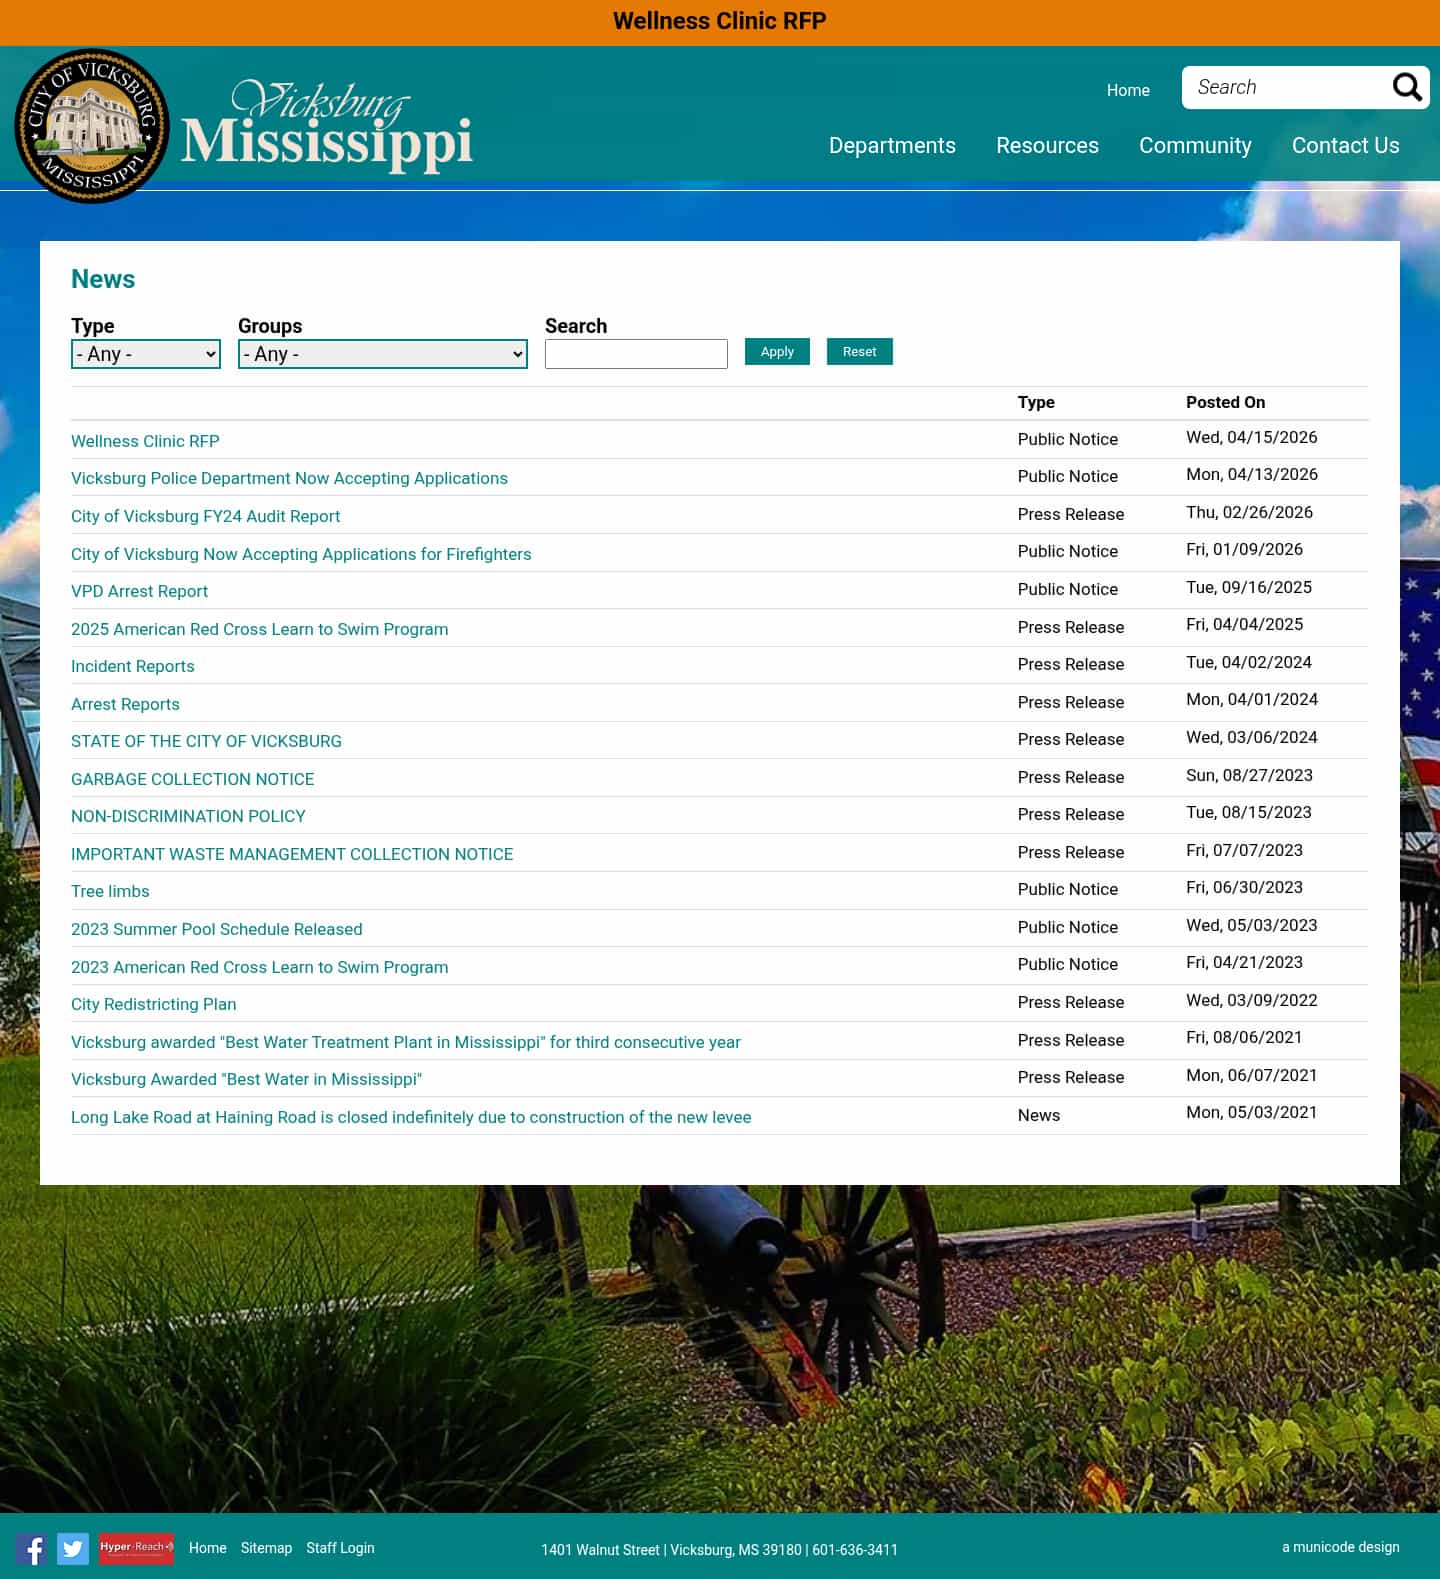Open Long Lake Road closed indefinitely article
Image resolution: width=1440 pixels, height=1579 pixels.
(x=411, y=1117)
